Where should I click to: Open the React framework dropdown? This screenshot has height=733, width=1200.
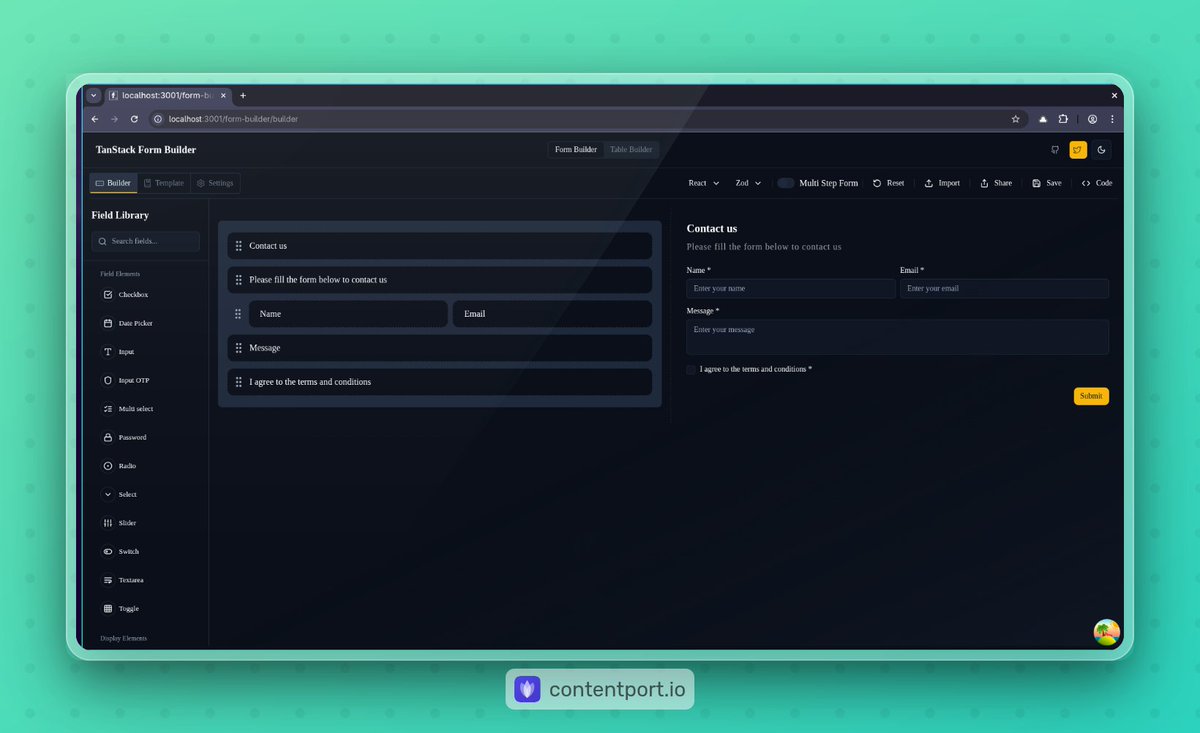pyautogui.click(x=704, y=183)
